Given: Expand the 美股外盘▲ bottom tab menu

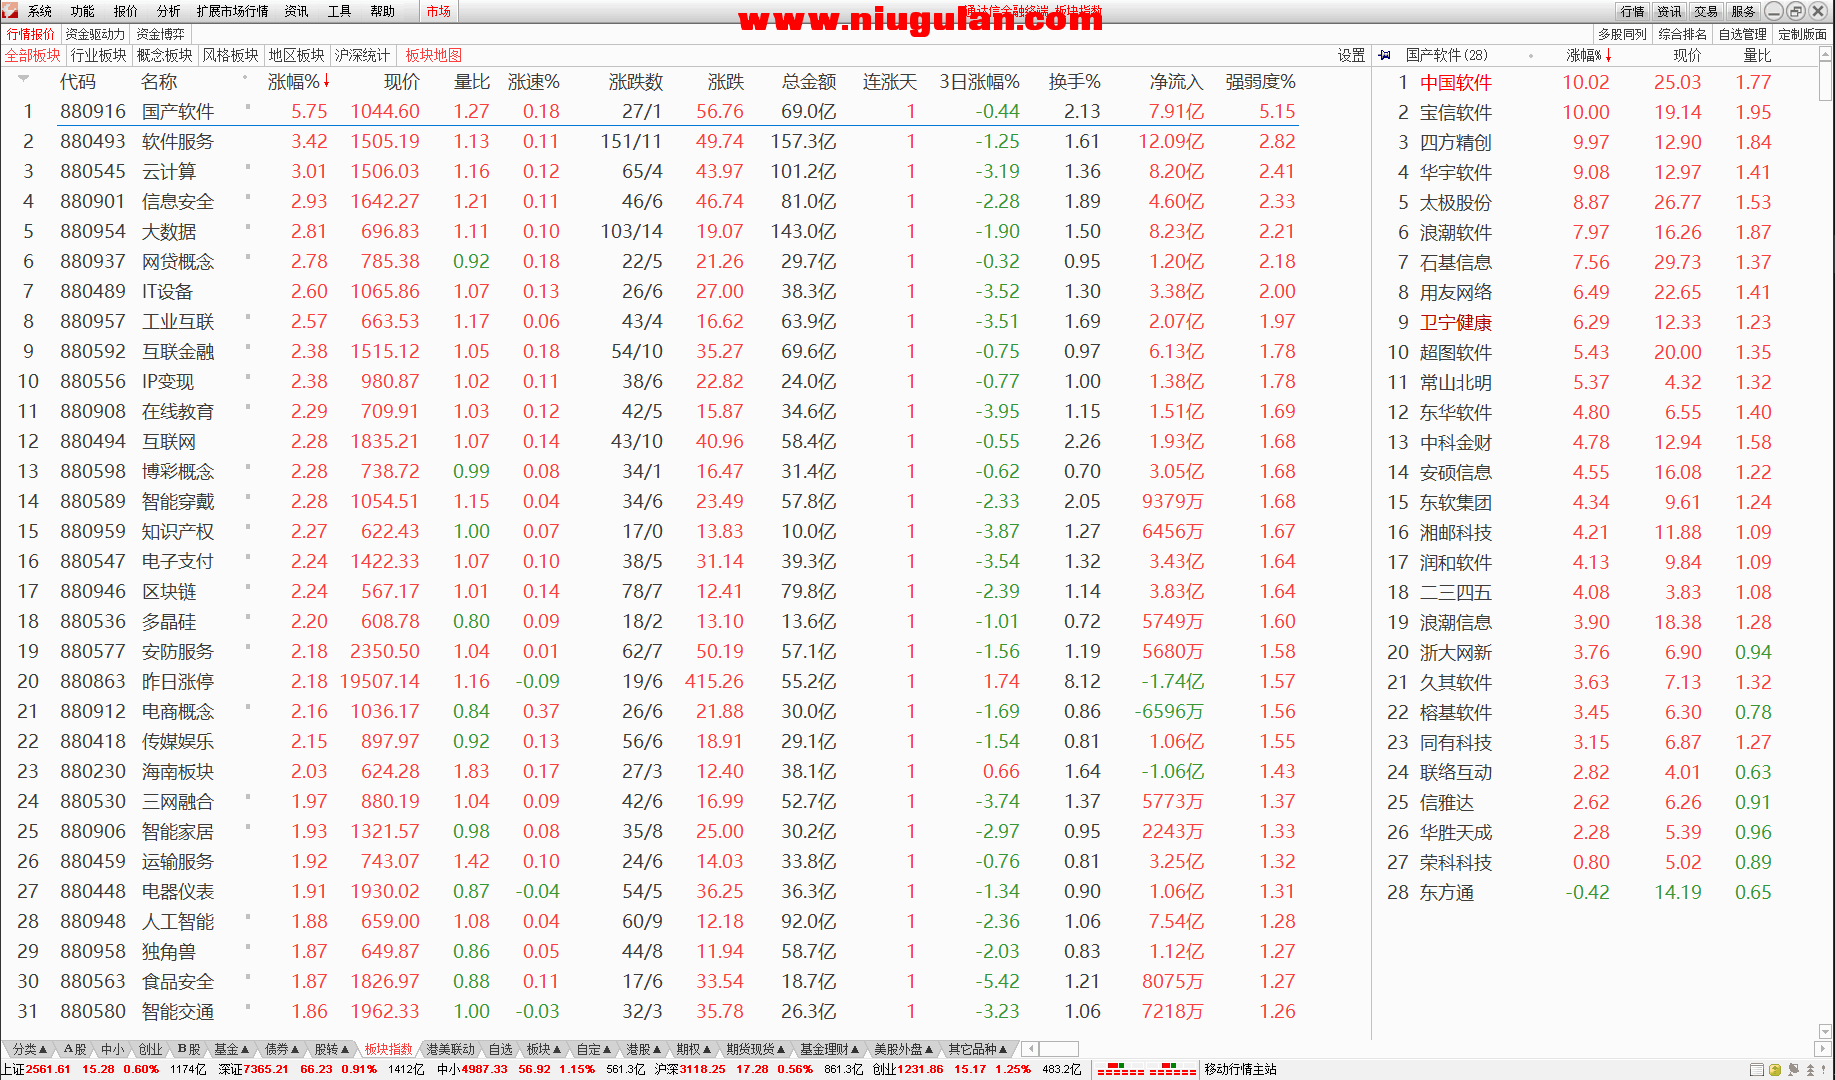Looking at the screenshot, I should click(x=903, y=1049).
